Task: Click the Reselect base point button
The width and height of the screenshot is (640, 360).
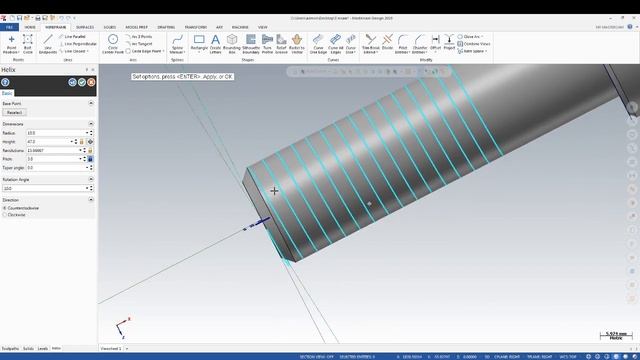Action: pyautogui.click(x=14, y=112)
